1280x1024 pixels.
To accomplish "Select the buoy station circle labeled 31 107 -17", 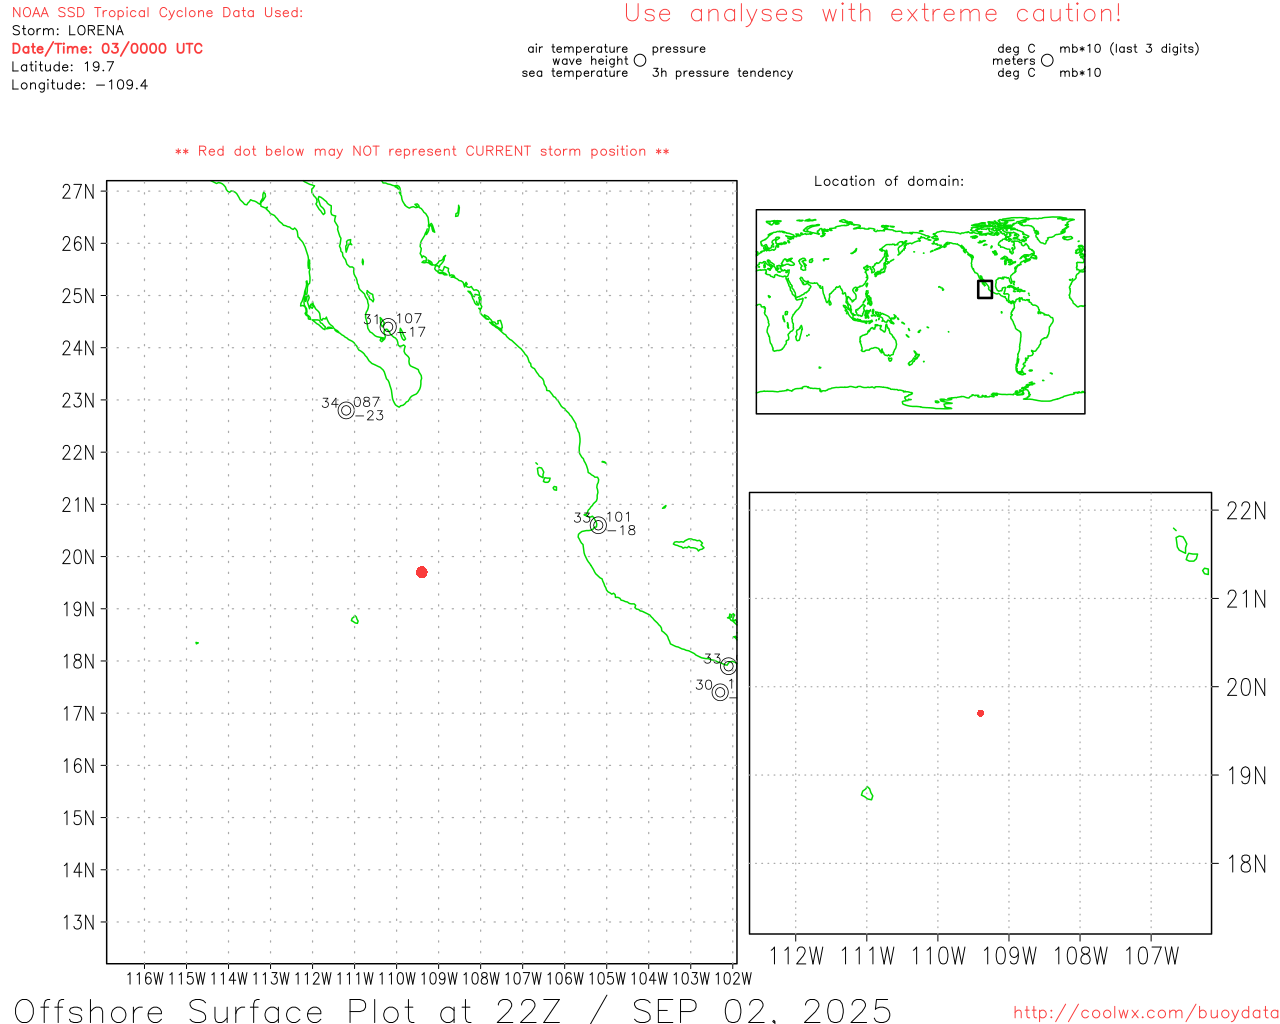I will point(389,326).
